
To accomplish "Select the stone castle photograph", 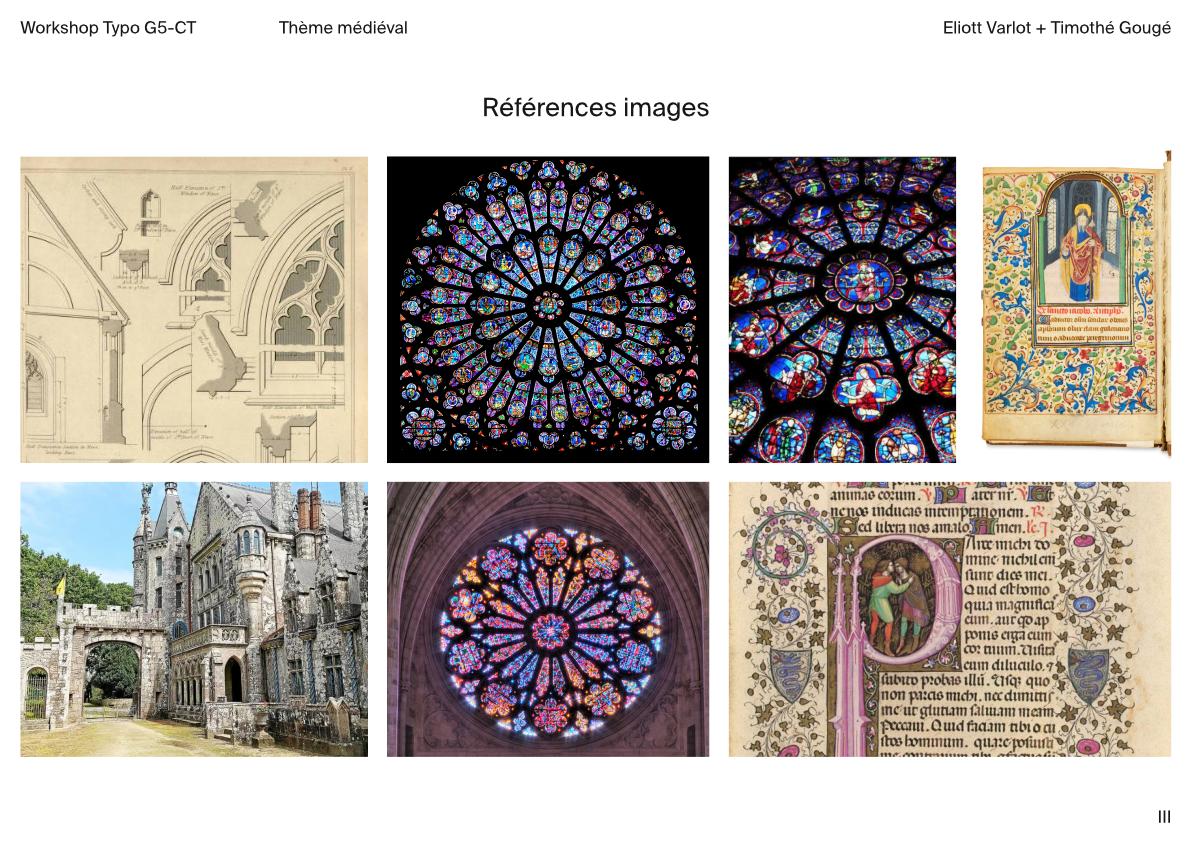I will pyautogui.click(x=193, y=618).
